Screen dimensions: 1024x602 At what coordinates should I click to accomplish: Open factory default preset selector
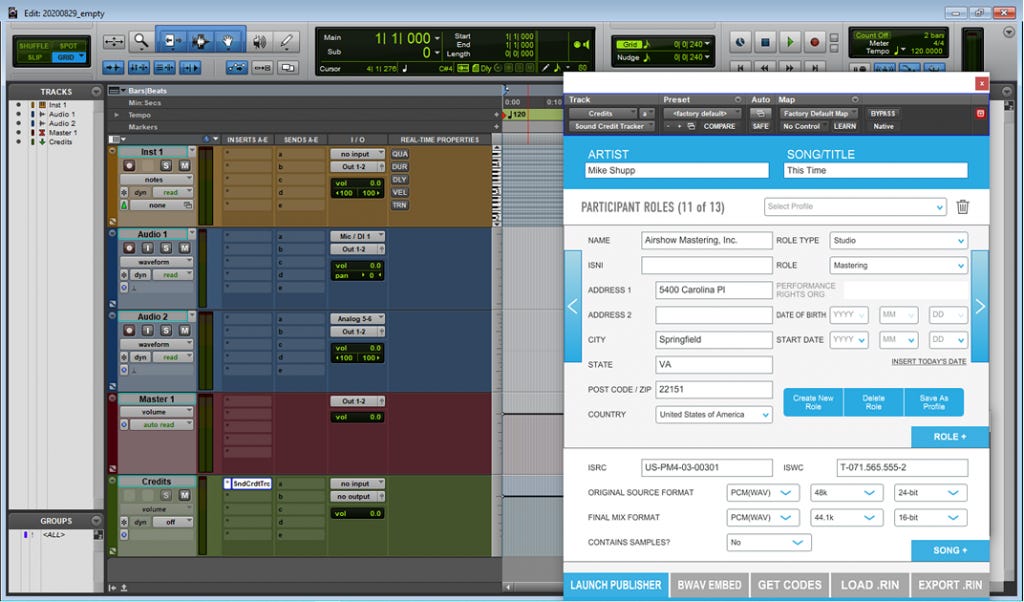tap(703, 114)
